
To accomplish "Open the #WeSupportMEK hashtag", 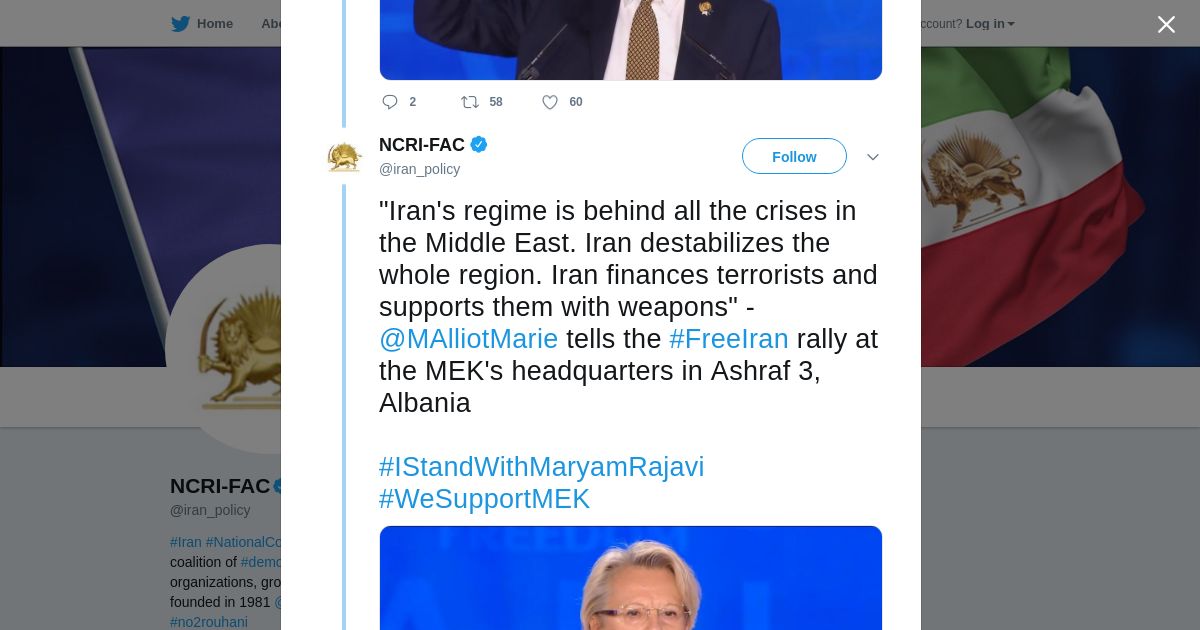I will (484, 499).
